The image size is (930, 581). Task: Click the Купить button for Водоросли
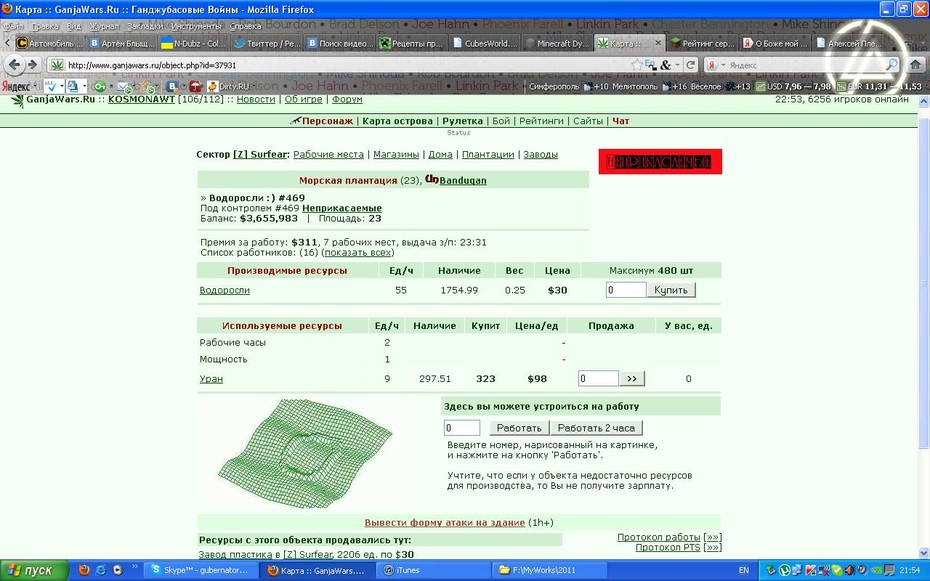click(671, 290)
